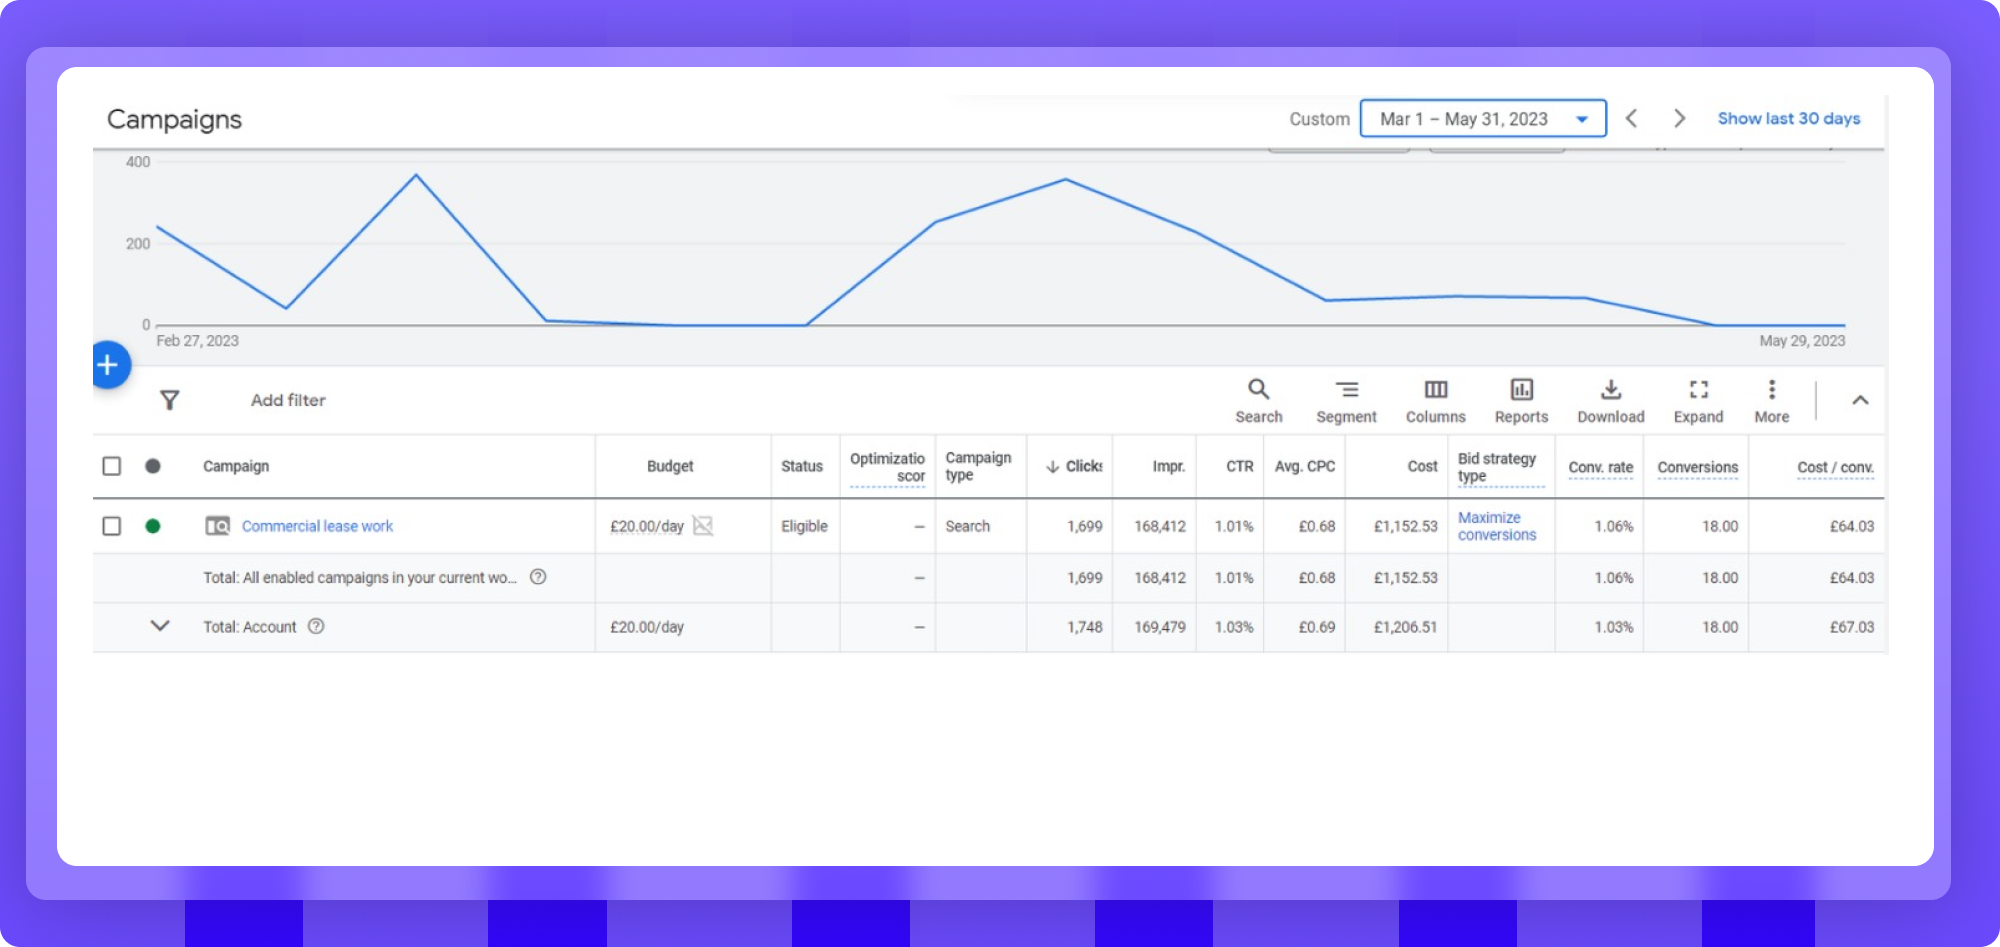This screenshot has height=947, width=2000.
Task: Open the Segment options
Action: (x=1346, y=400)
